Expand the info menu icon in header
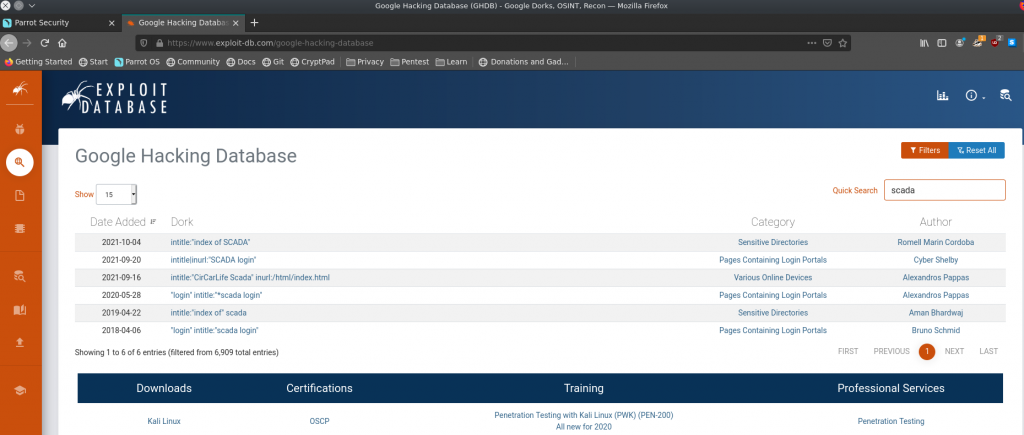The image size is (1024, 435). pos(974,96)
